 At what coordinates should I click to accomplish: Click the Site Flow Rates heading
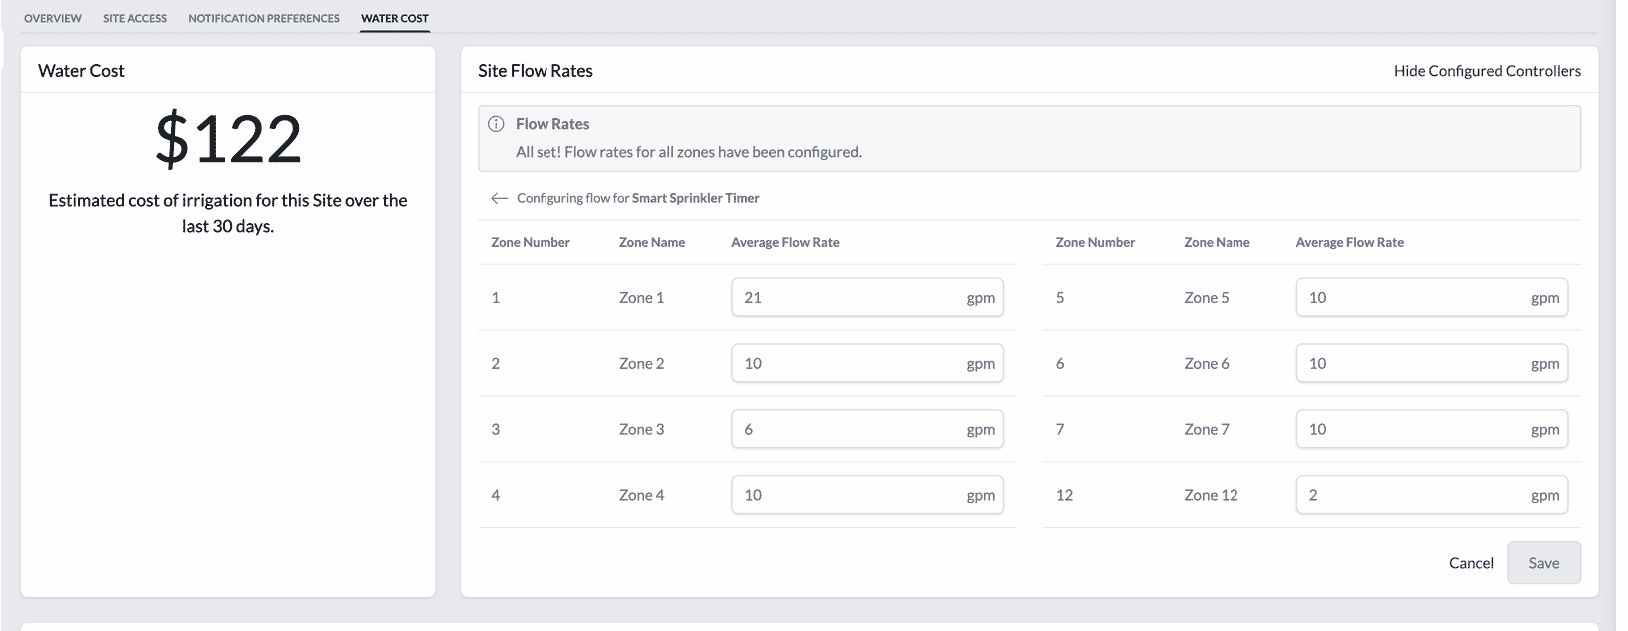click(x=535, y=71)
